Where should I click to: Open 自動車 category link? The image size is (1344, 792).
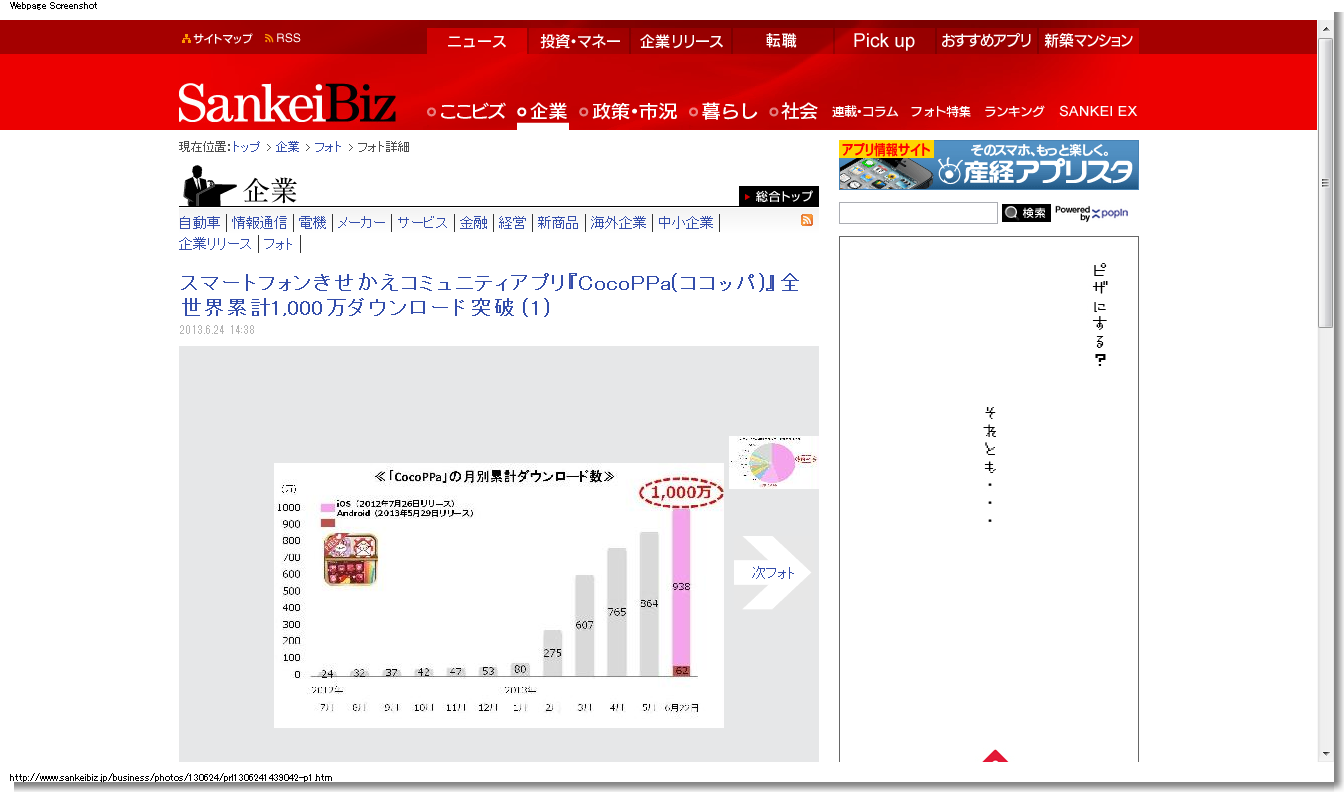(x=199, y=223)
